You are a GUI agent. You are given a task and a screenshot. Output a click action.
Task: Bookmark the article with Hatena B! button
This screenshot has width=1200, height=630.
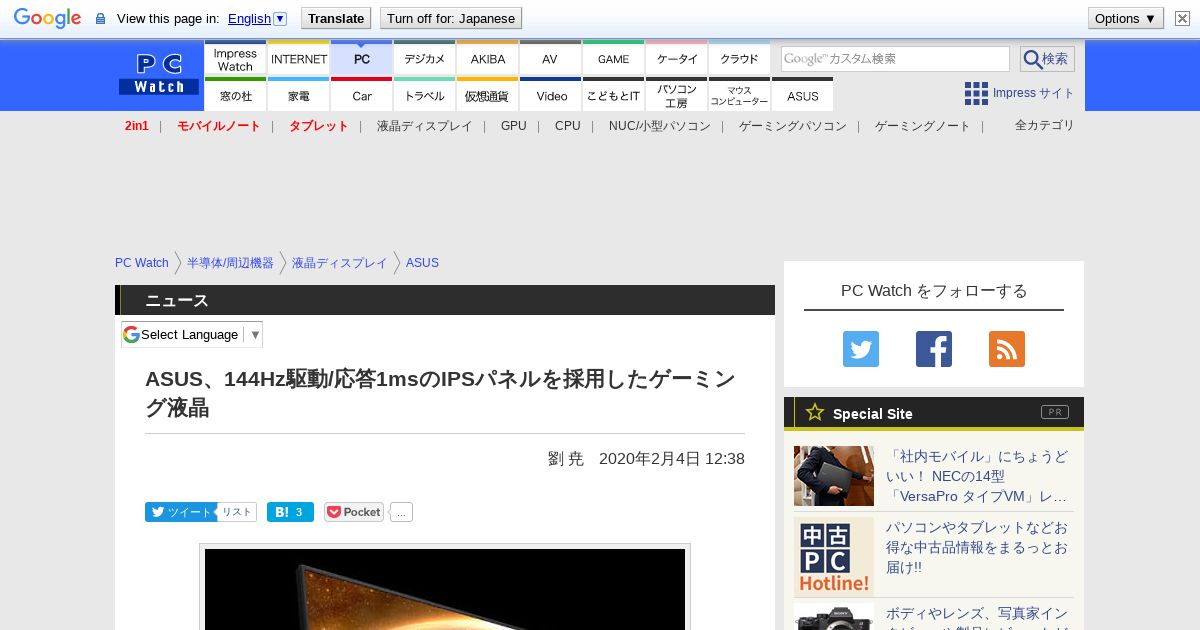[290, 512]
